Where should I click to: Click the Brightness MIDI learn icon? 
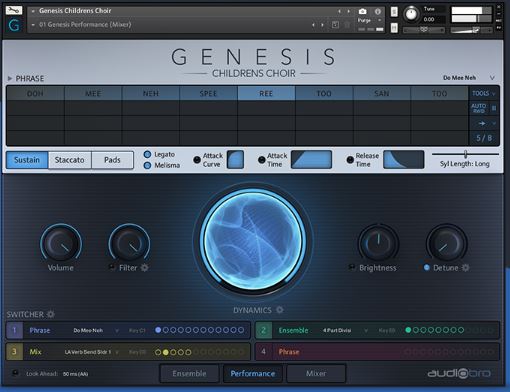(351, 267)
